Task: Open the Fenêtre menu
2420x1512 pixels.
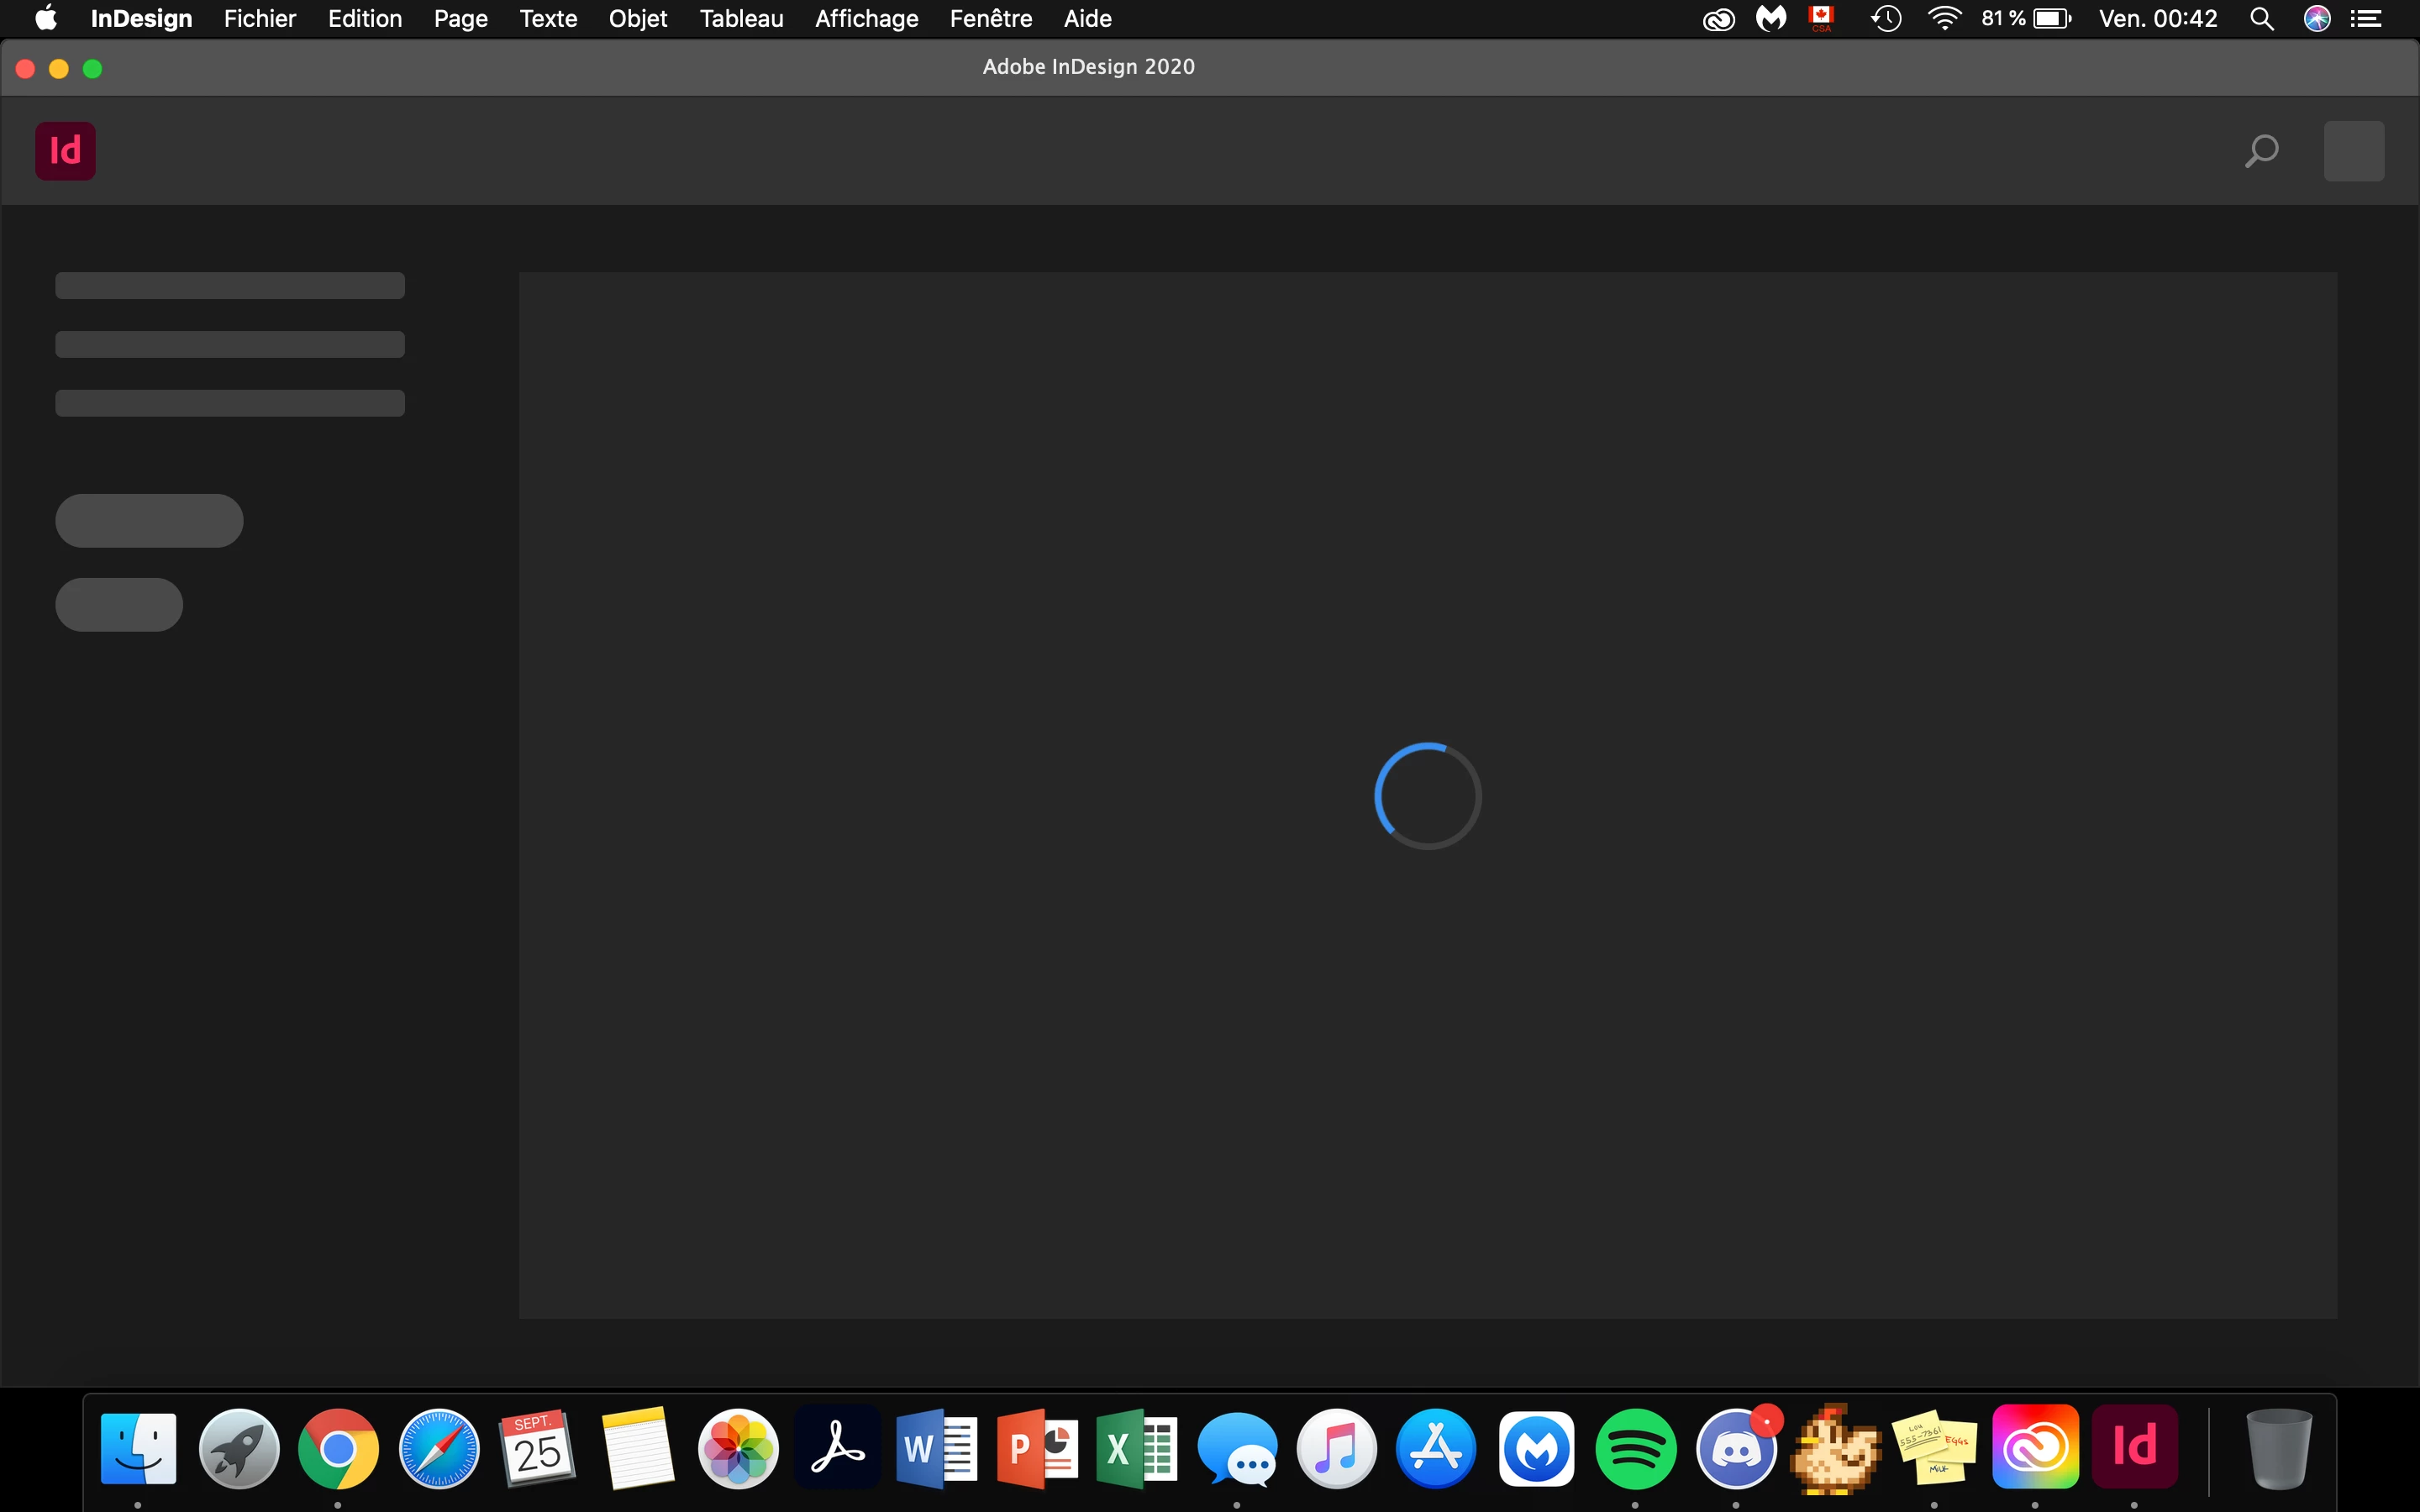Action: (990, 19)
